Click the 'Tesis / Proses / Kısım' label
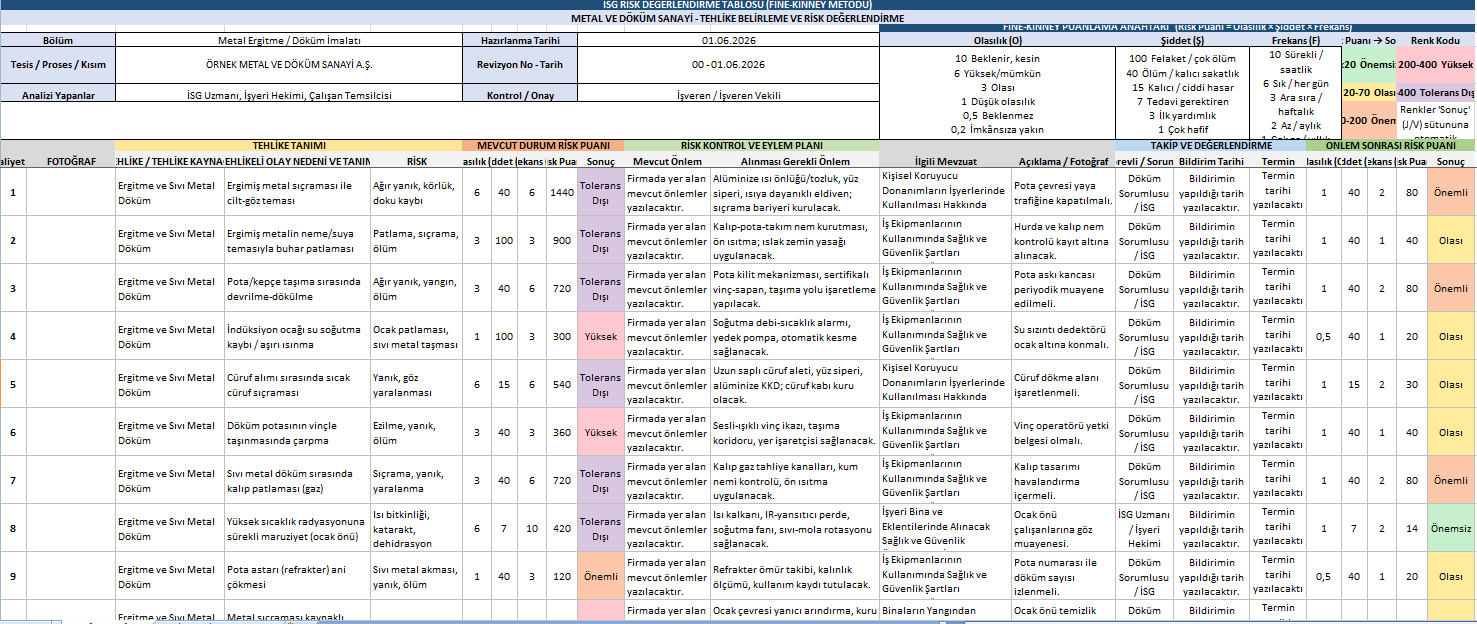Image resolution: width=1477 pixels, height=624 pixels. (58, 64)
